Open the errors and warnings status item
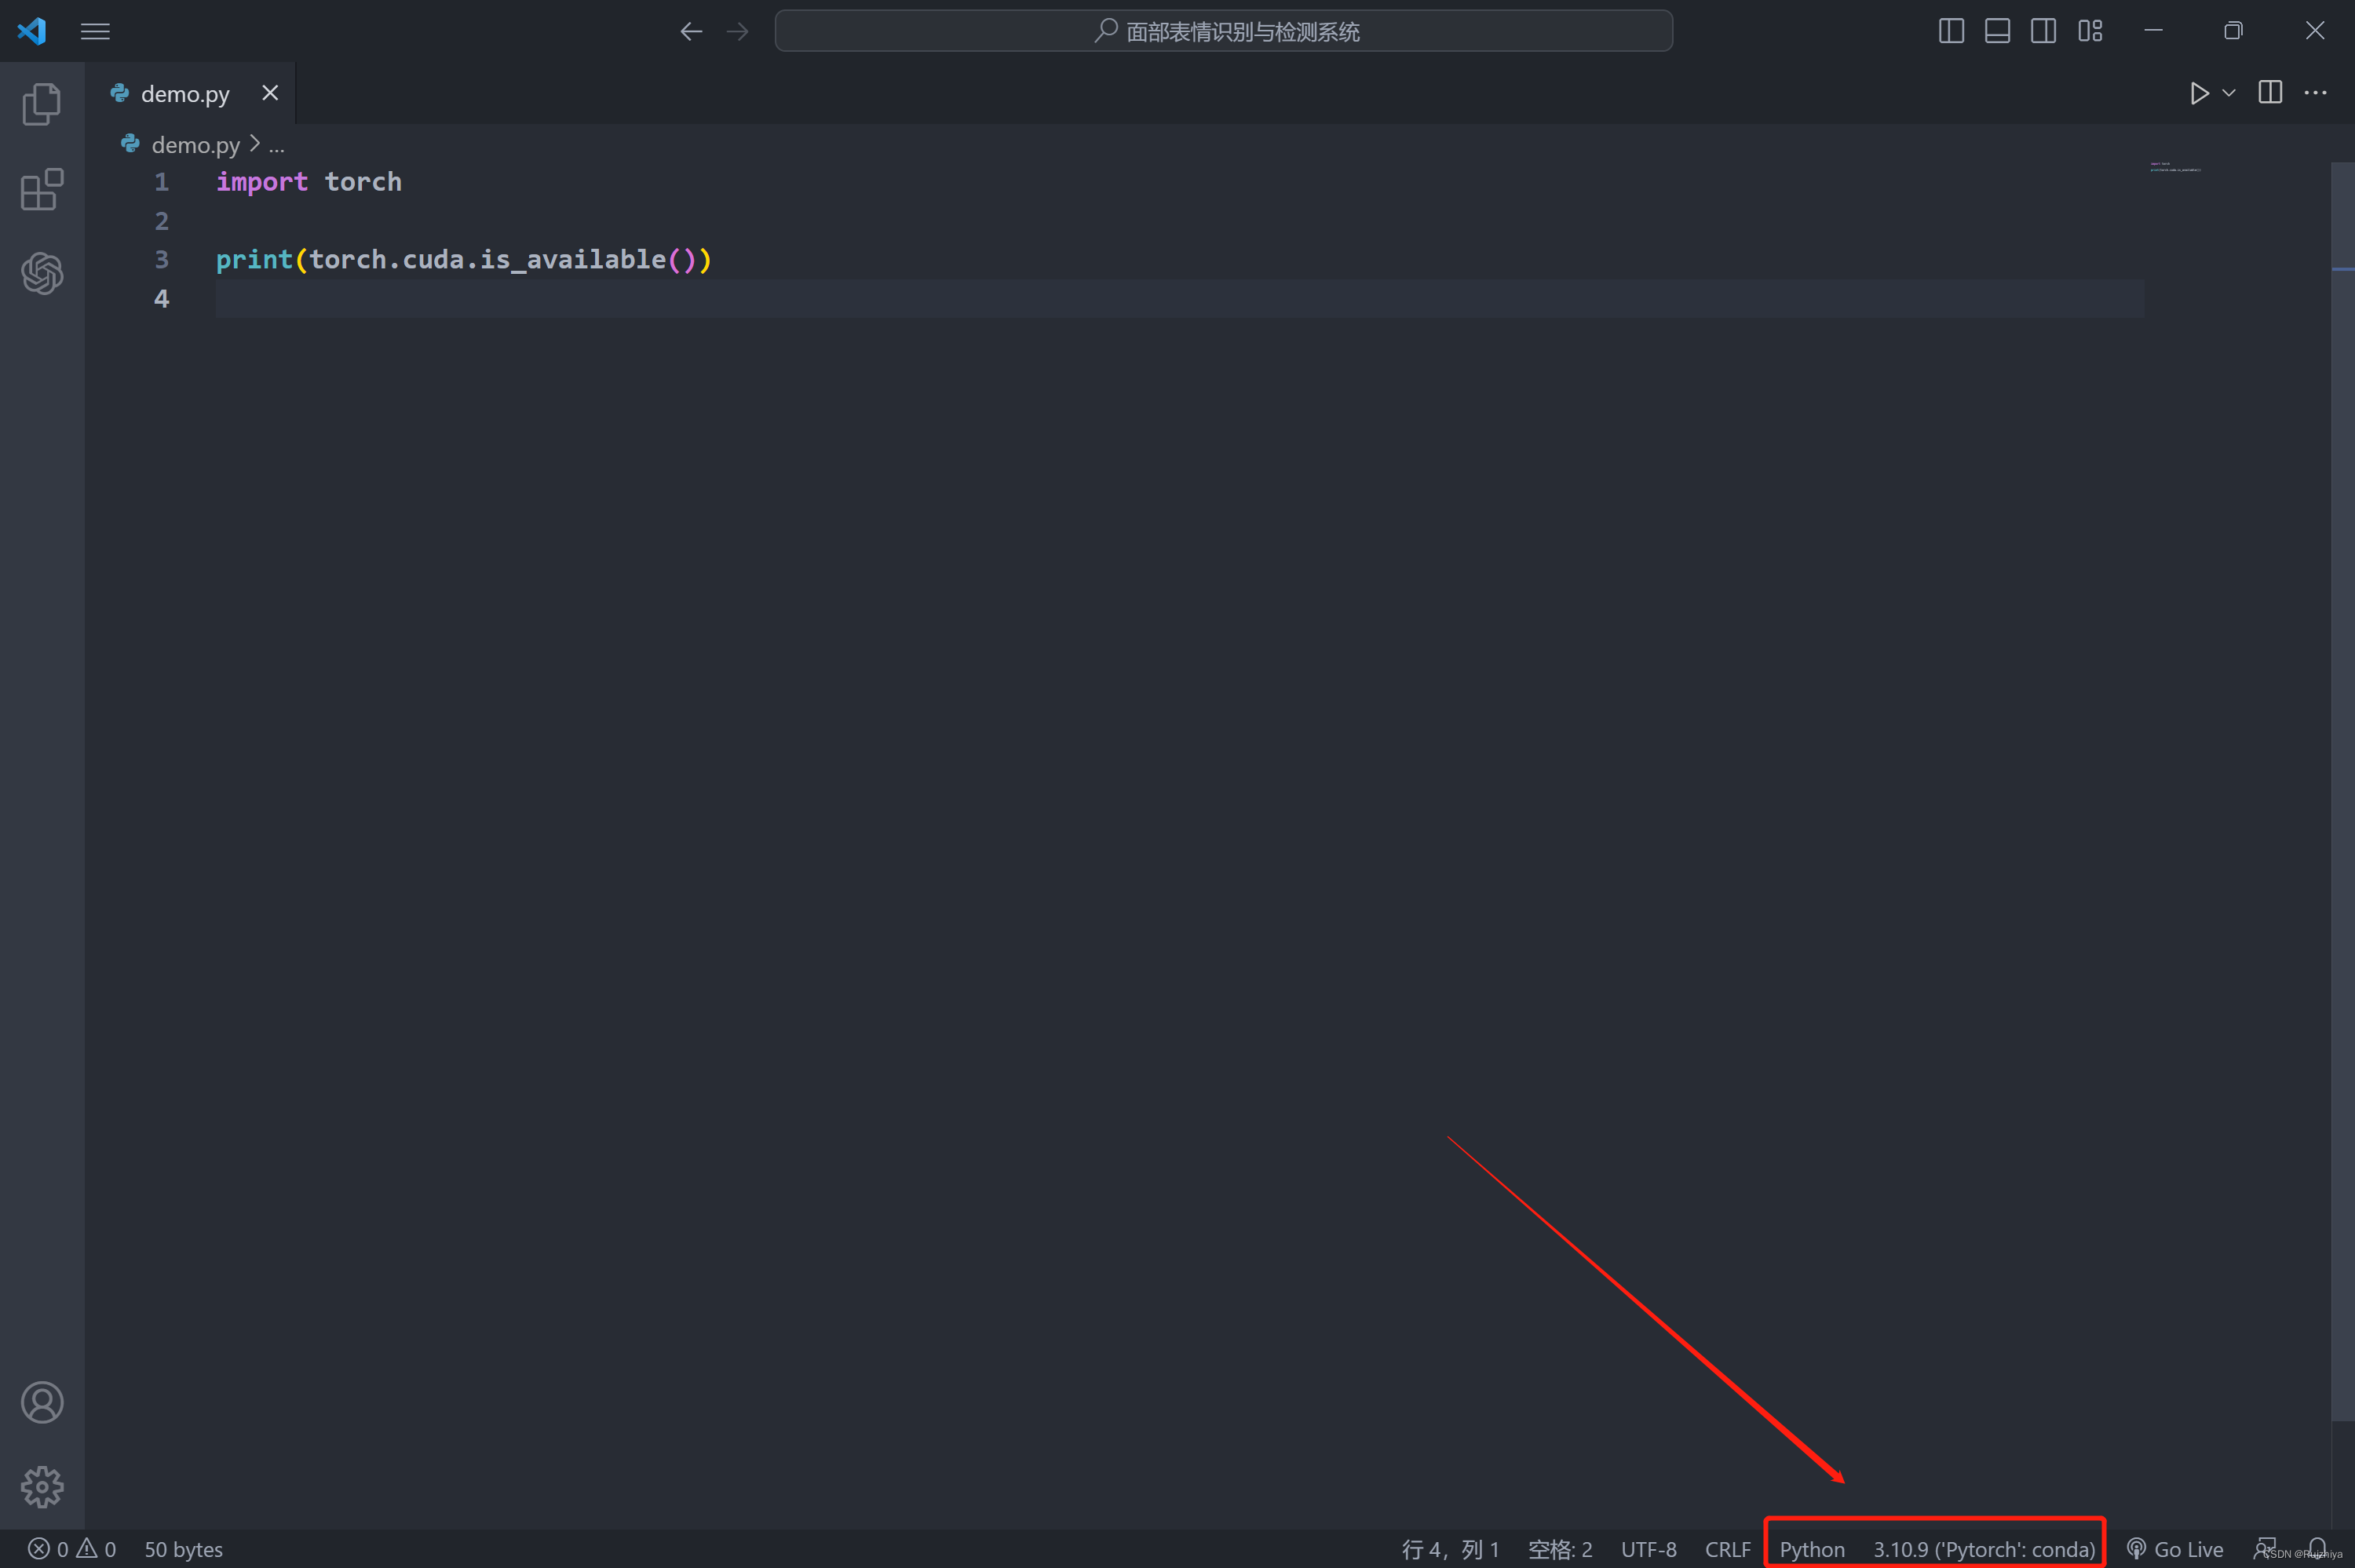2355x1568 pixels. [71, 1549]
